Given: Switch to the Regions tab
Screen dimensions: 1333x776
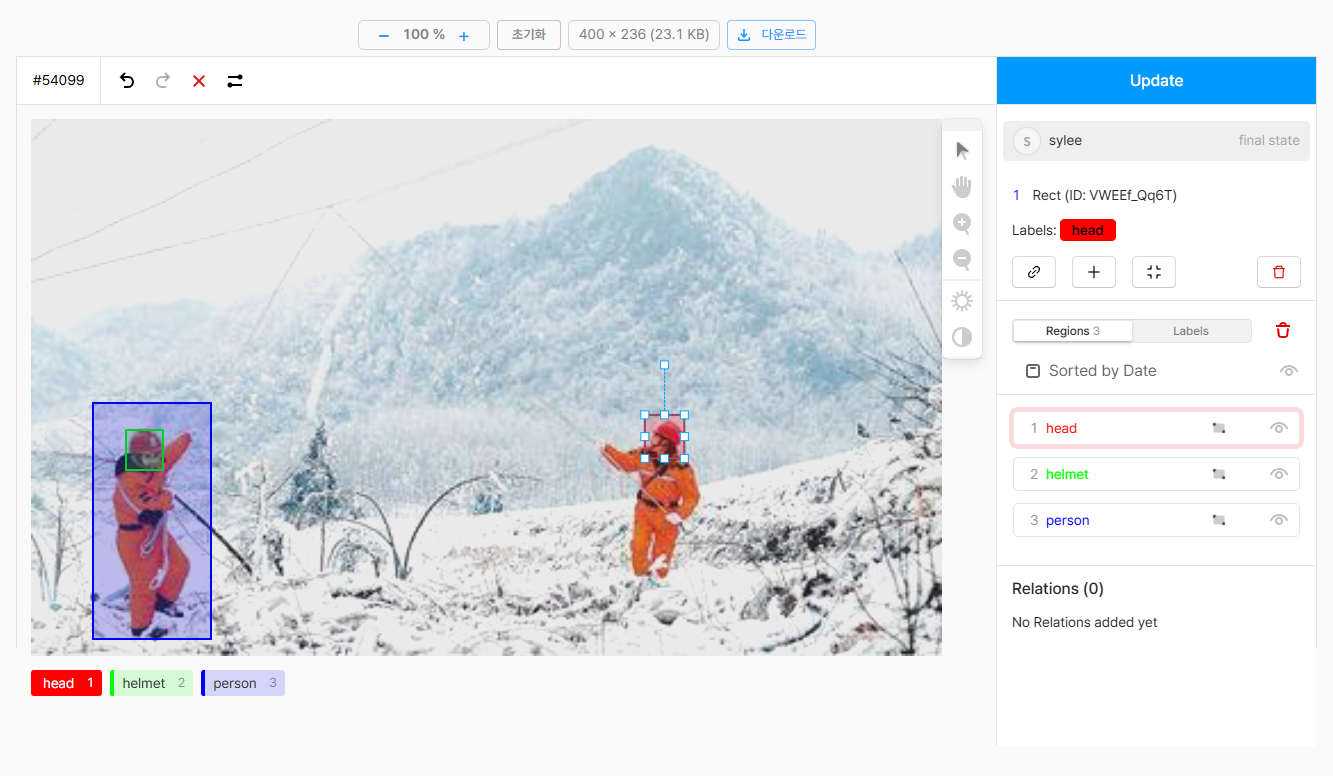Looking at the screenshot, I should 1072,331.
